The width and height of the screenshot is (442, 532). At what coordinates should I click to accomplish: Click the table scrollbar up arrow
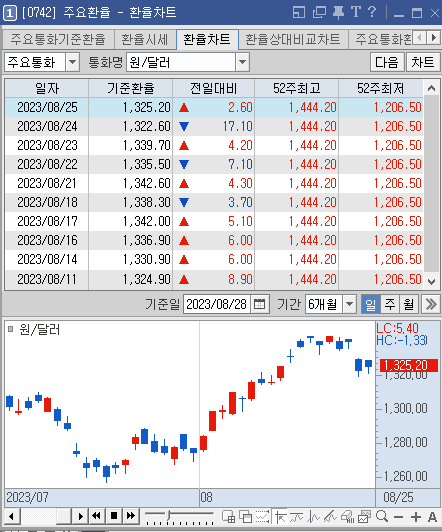(x=431, y=89)
